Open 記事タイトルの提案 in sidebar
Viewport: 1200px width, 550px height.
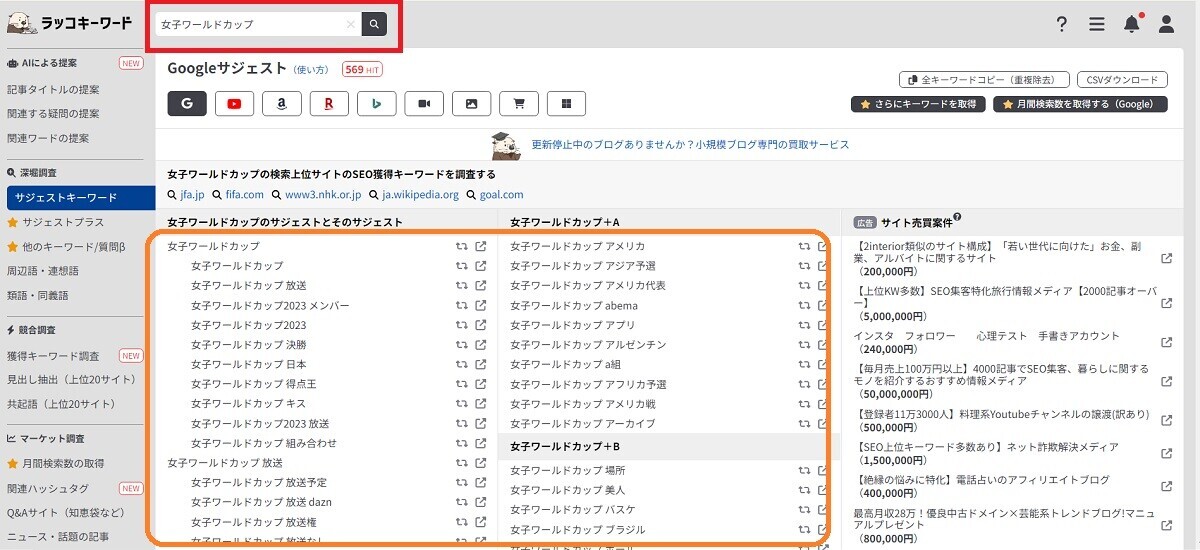(53, 89)
